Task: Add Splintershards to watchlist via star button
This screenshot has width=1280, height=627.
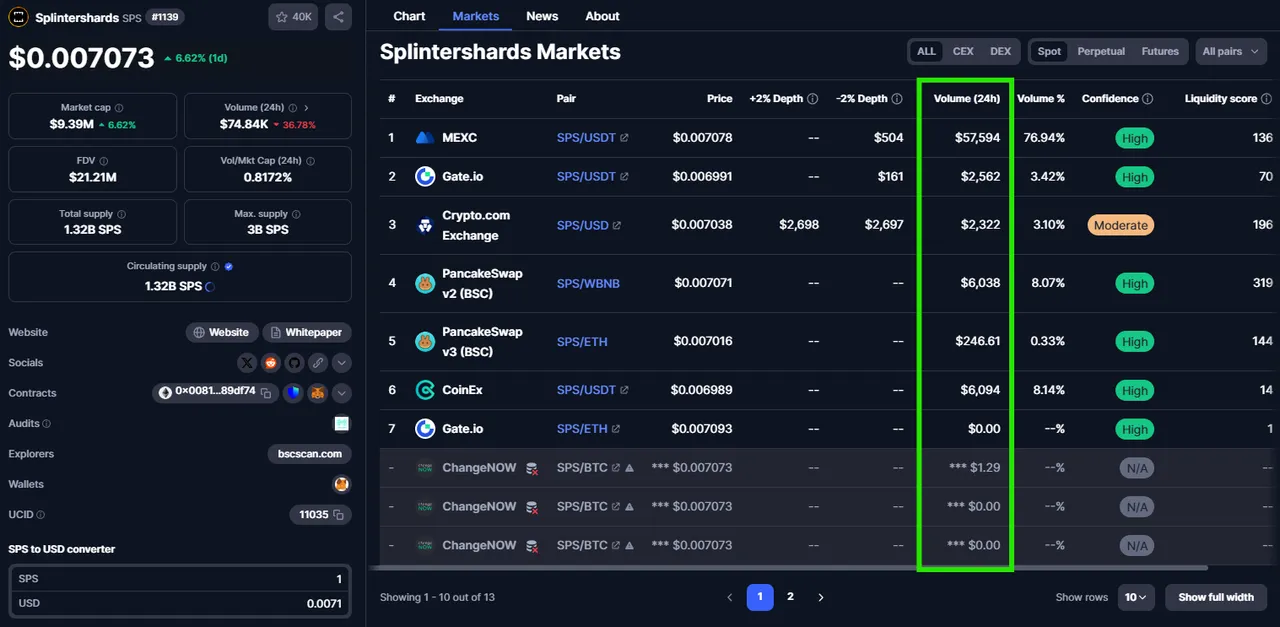Action: tap(293, 17)
